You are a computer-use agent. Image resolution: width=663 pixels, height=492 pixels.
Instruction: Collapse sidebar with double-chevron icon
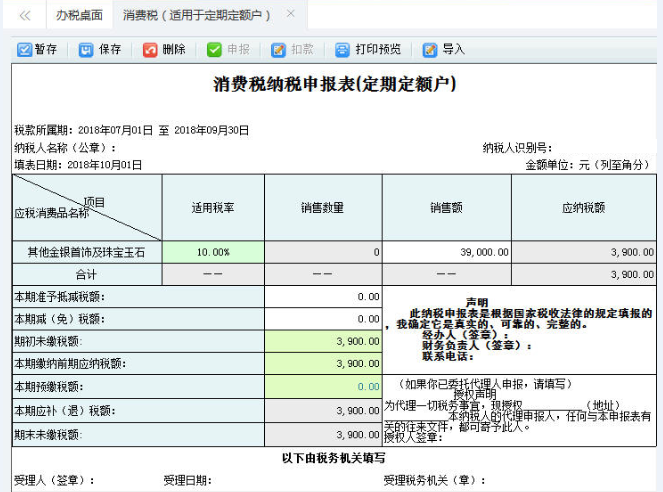(25, 15)
